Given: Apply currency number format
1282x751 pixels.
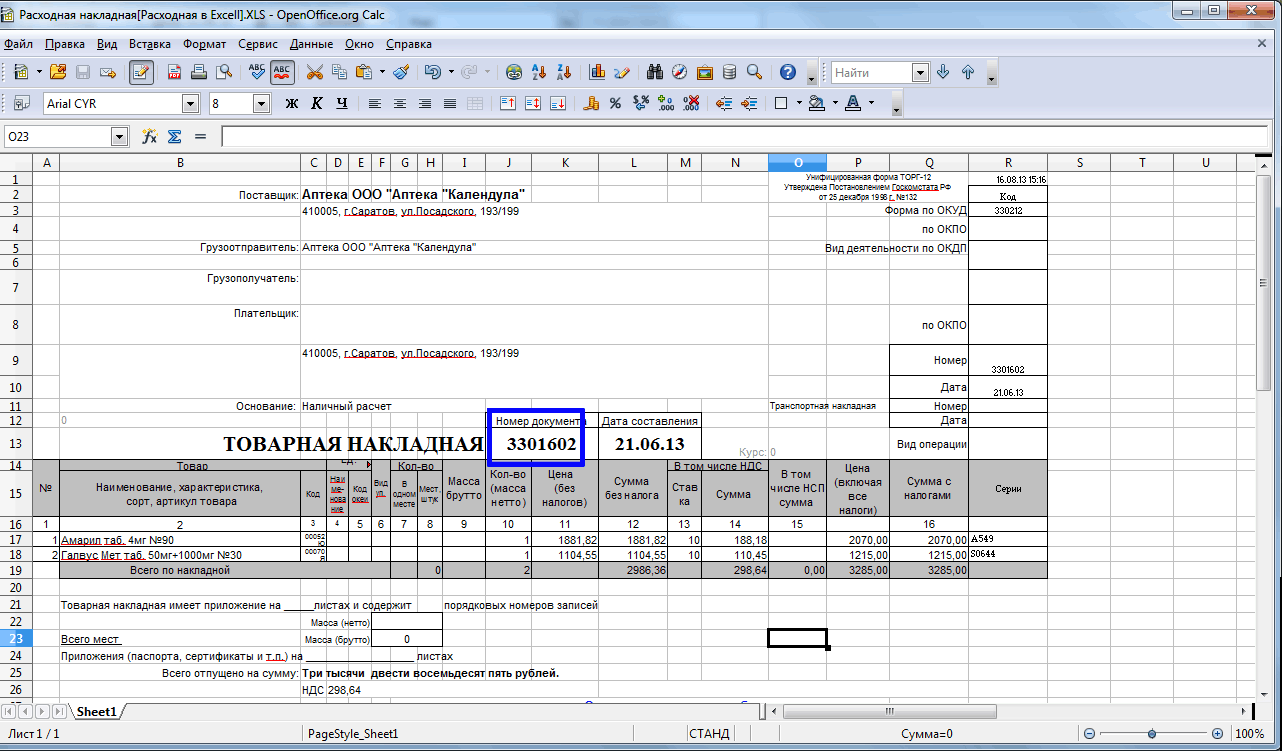Looking at the screenshot, I should [590, 103].
